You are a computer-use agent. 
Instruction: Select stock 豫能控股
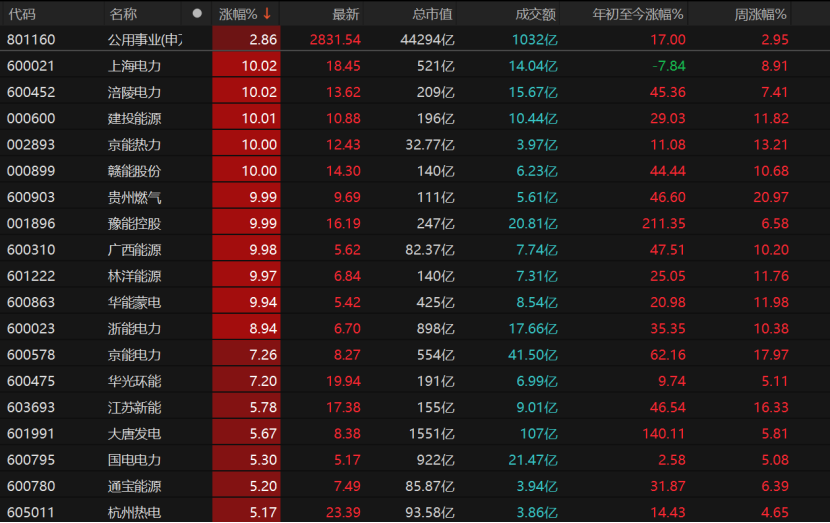(134, 224)
